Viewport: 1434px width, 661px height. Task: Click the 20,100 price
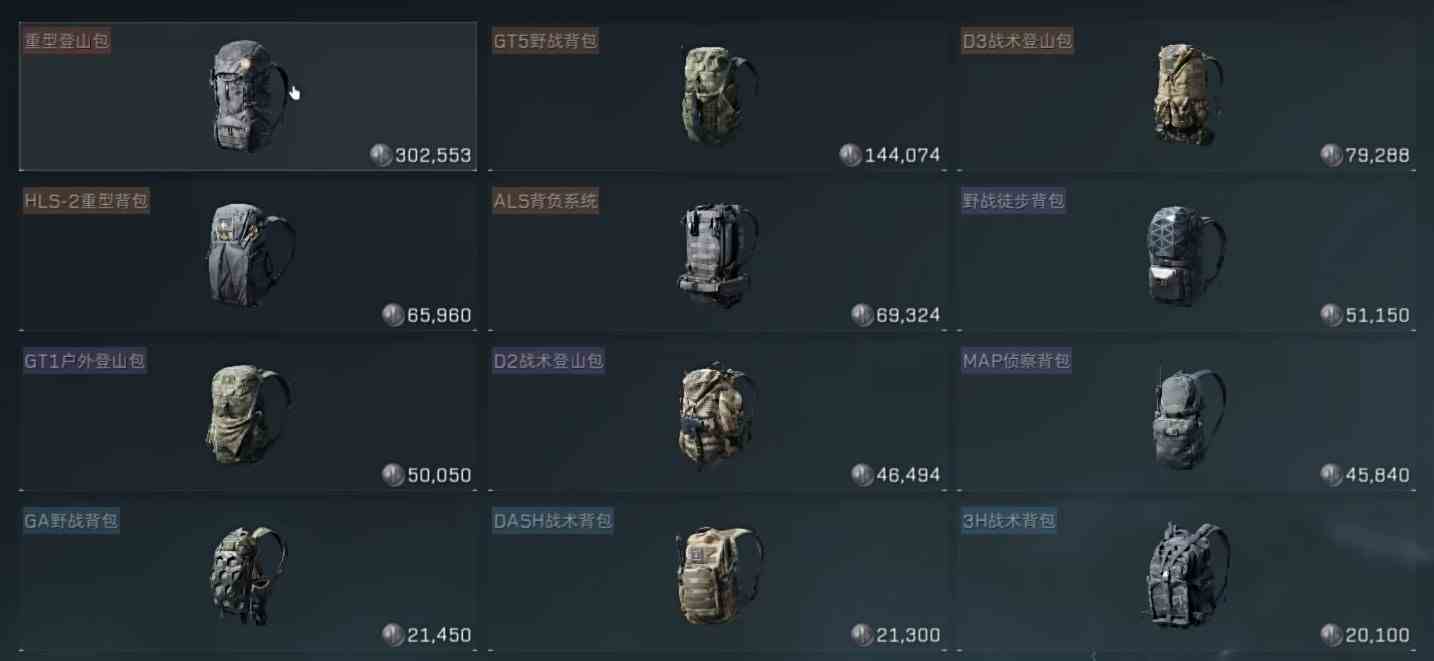coord(1377,635)
